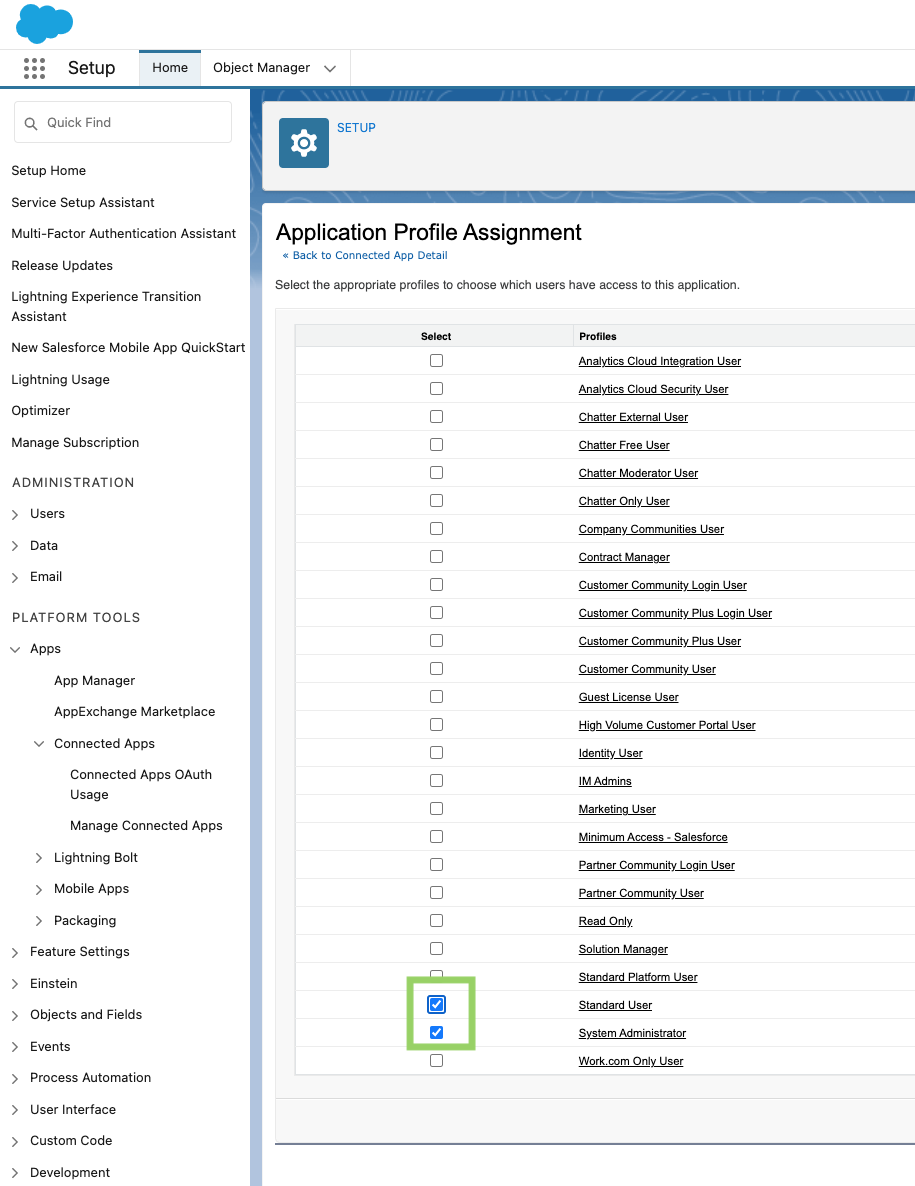Open App Manager under Apps
Screen dimensions: 915x1186
(95, 681)
